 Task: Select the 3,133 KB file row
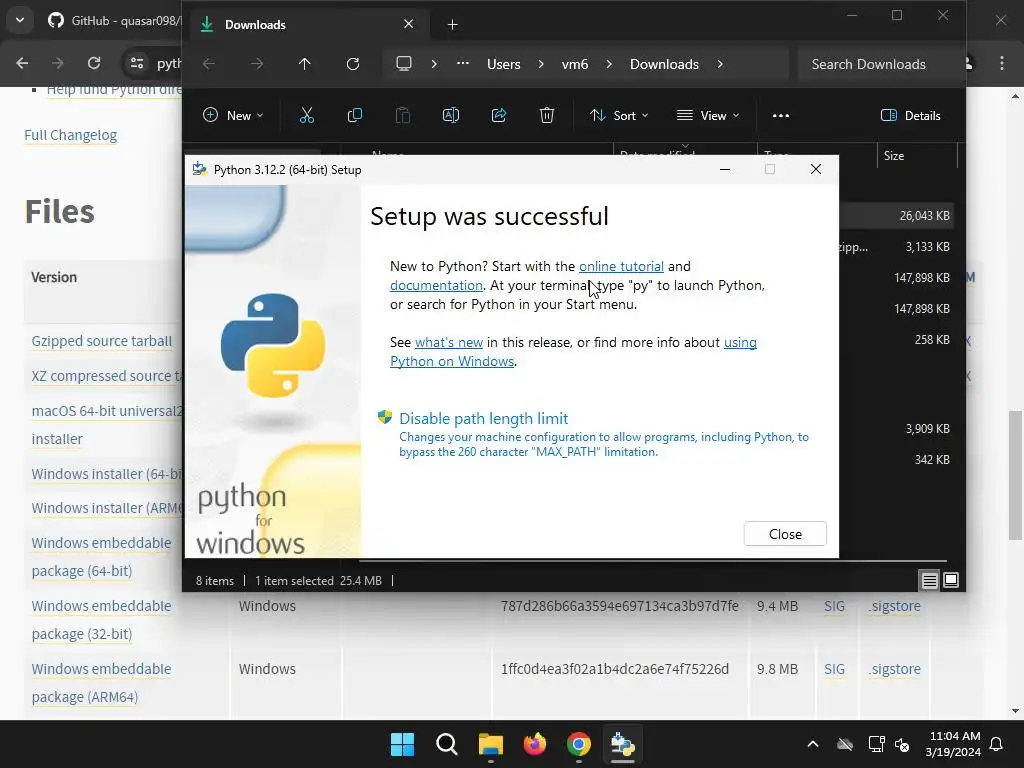pyautogui.click(x=896, y=247)
